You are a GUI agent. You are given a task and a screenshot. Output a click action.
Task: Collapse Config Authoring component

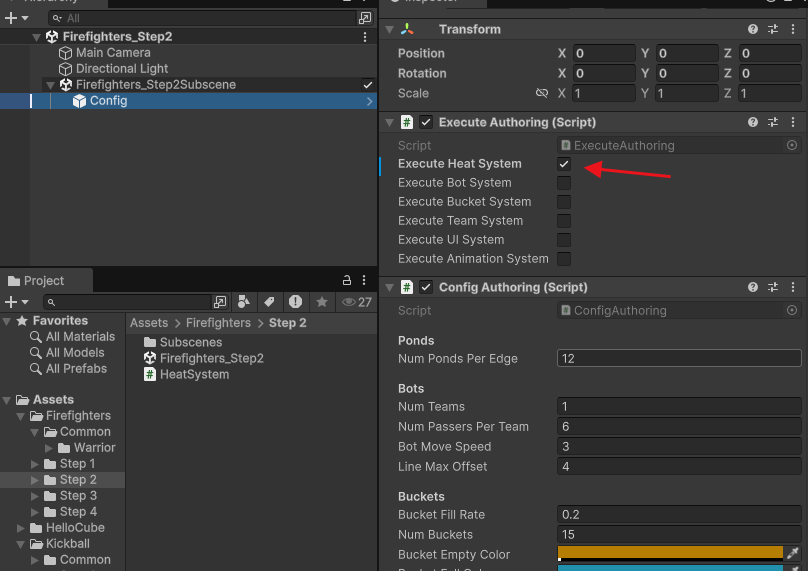point(390,288)
